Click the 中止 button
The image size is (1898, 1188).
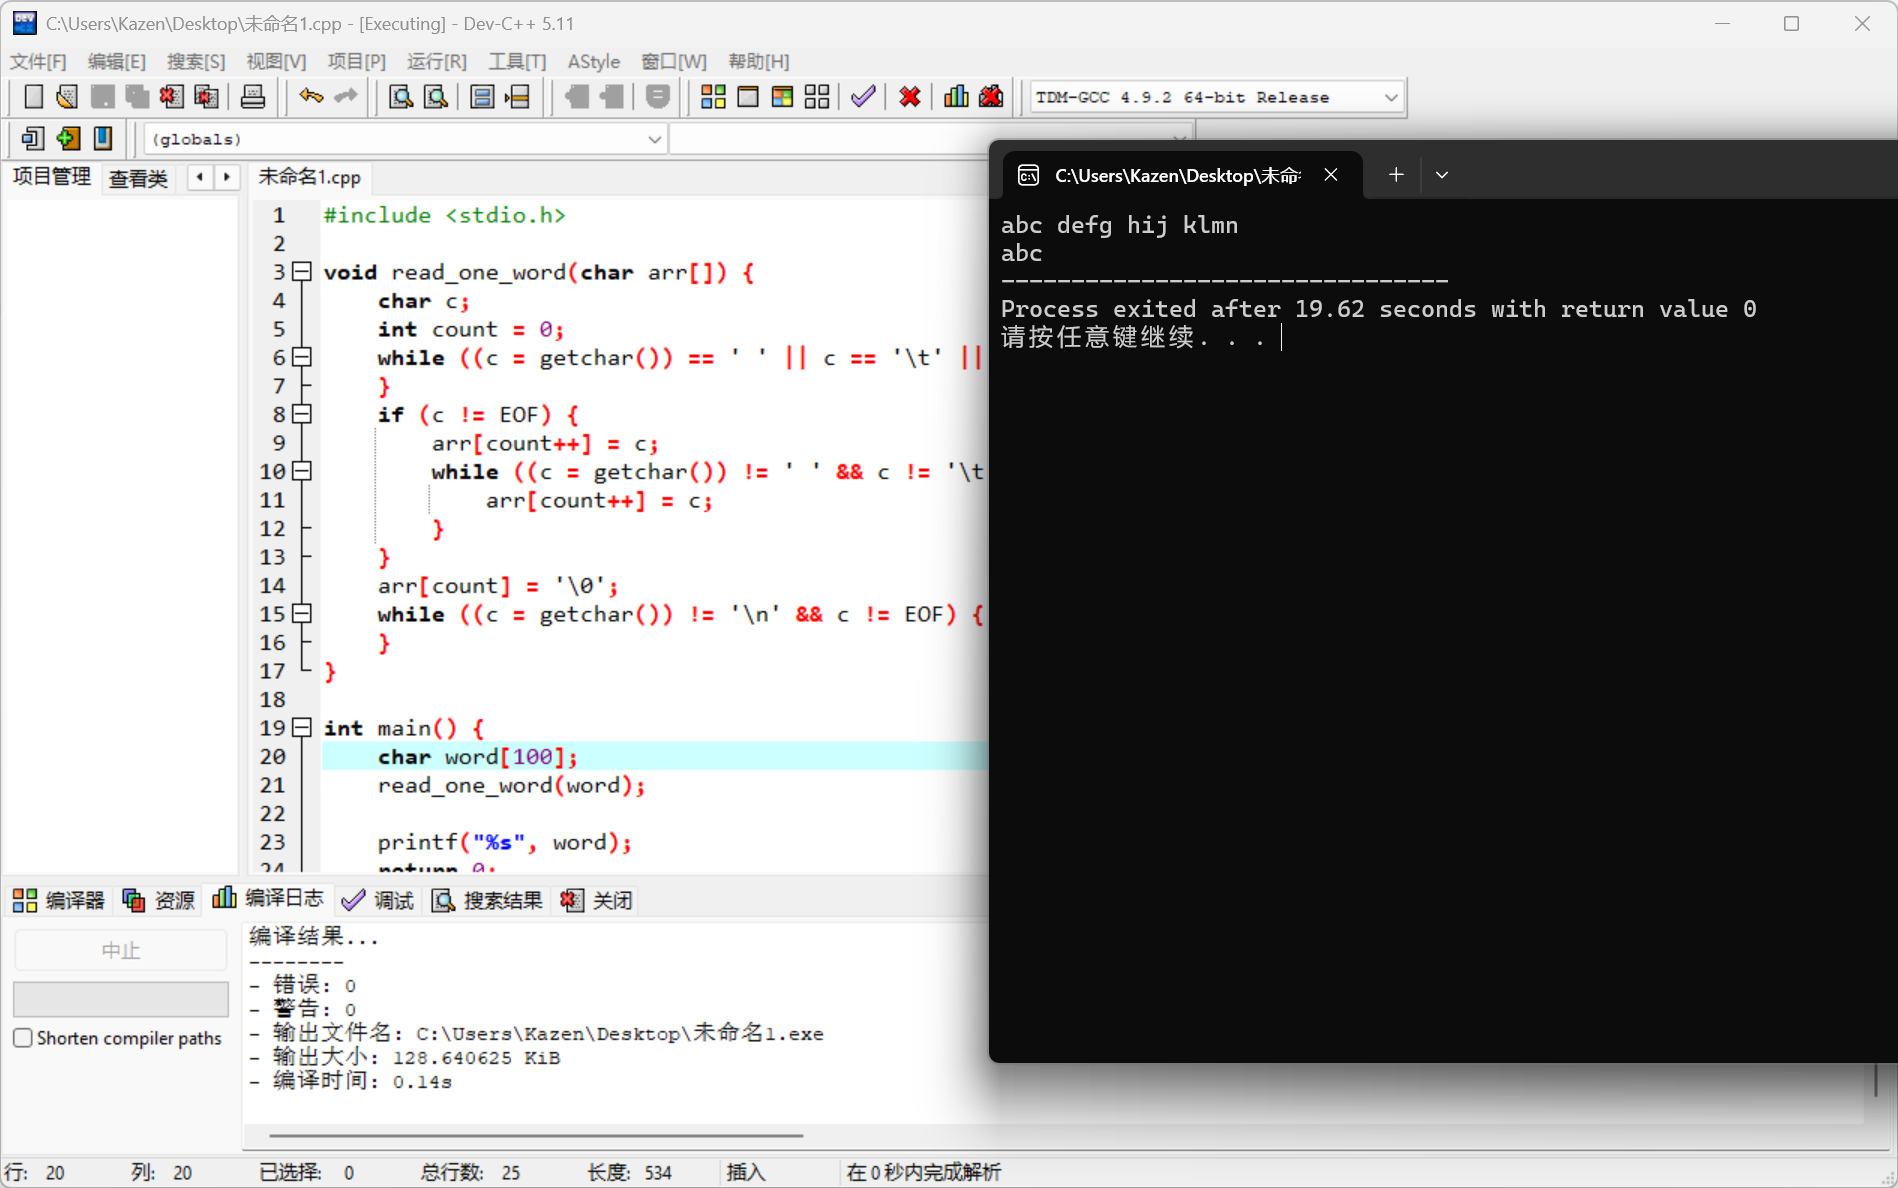click(x=121, y=950)
